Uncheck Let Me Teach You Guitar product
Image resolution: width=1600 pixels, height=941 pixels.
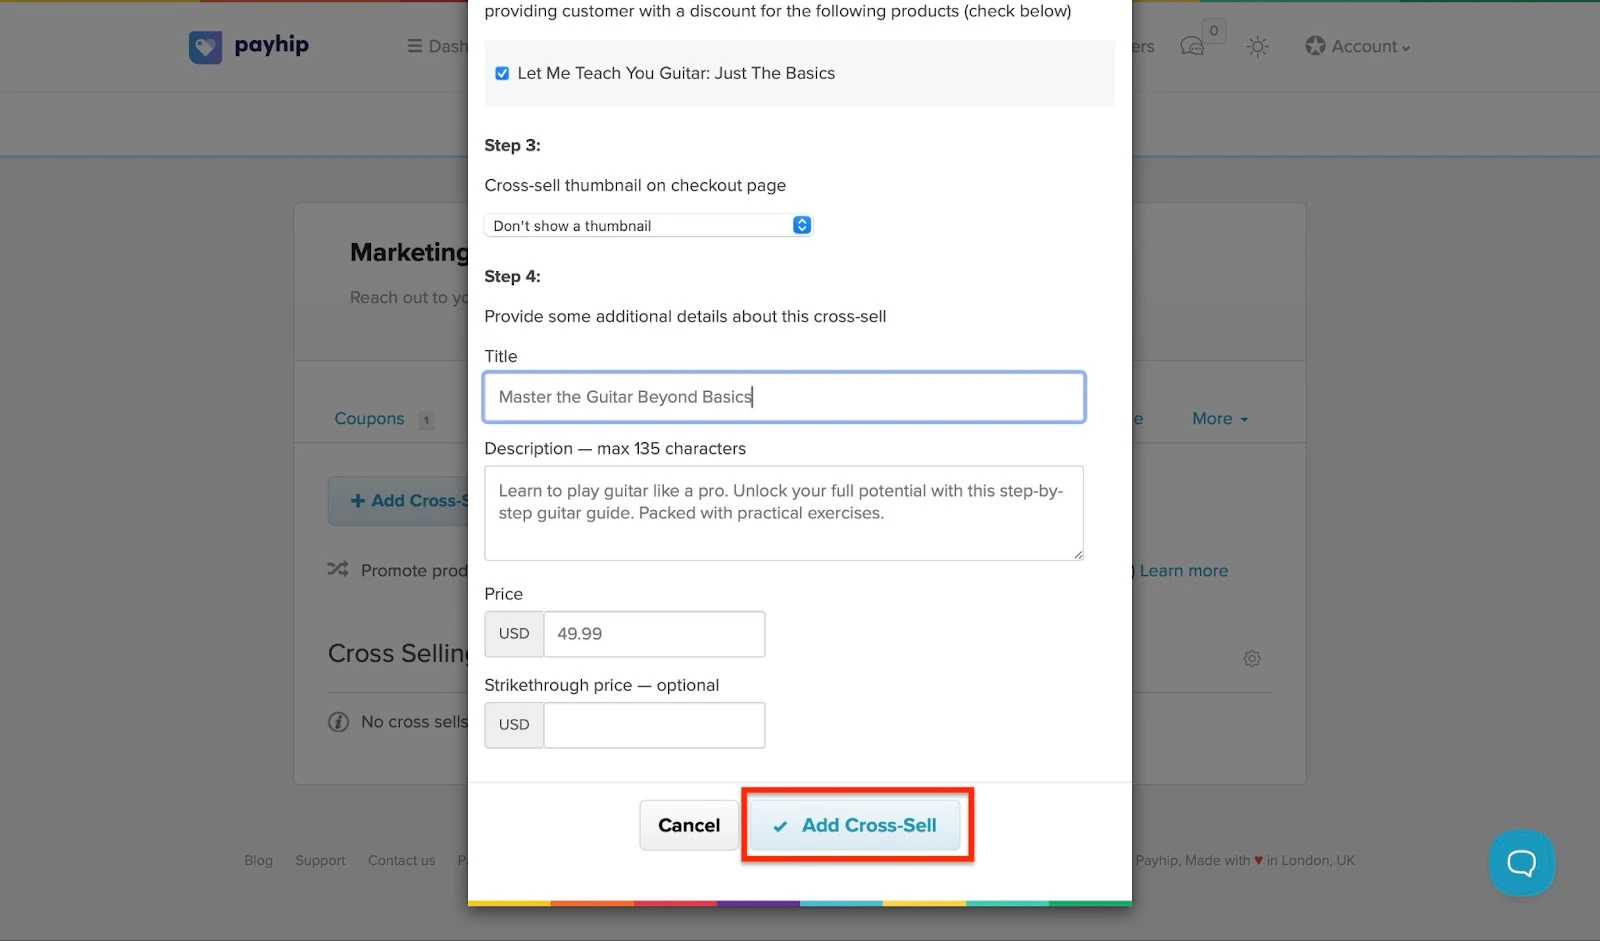point(502,73)
